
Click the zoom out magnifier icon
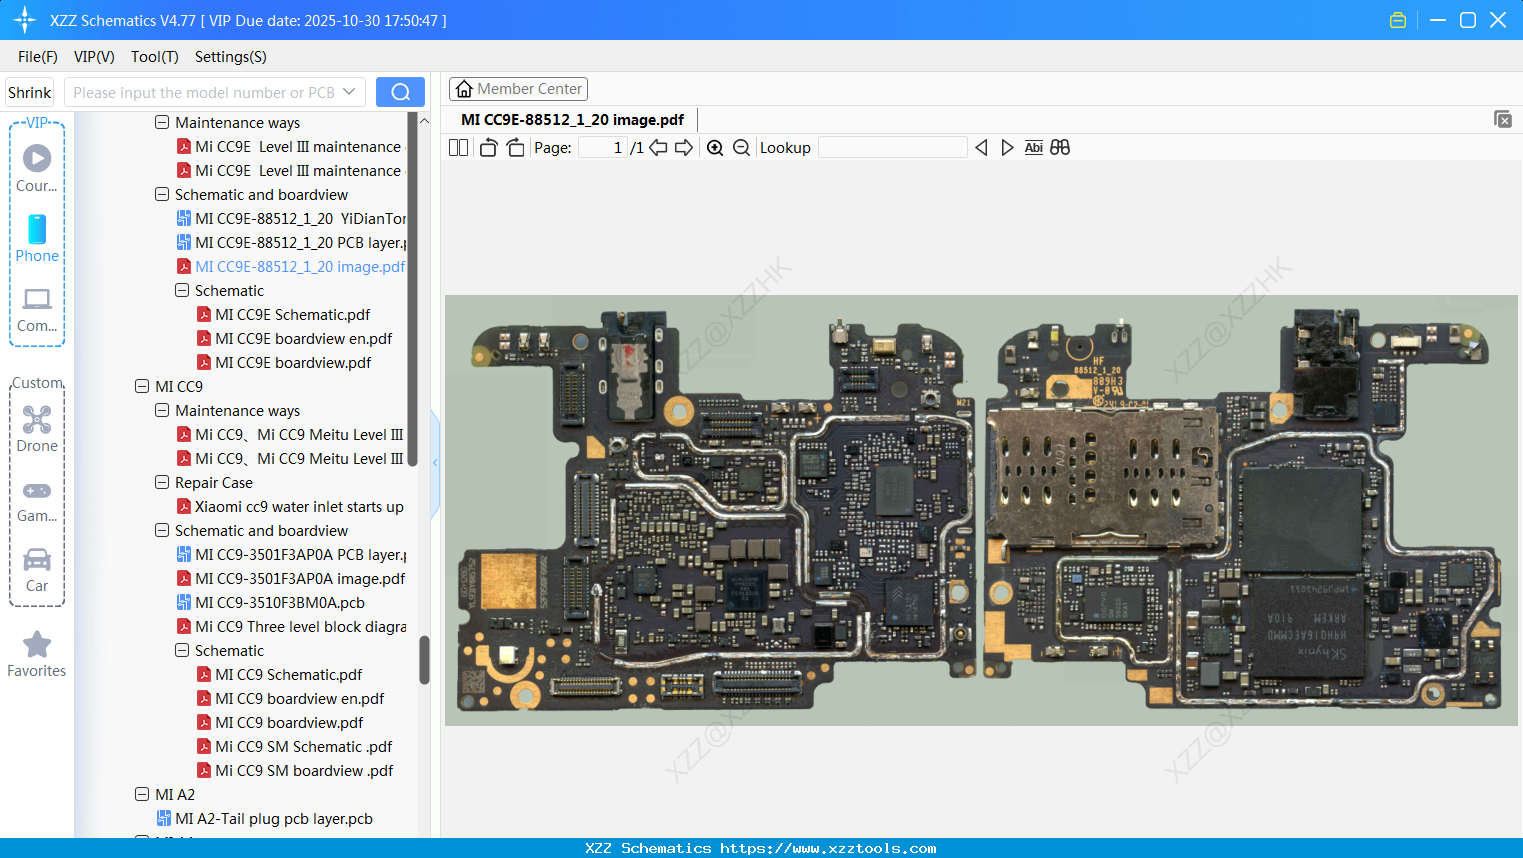click(741, 148)
